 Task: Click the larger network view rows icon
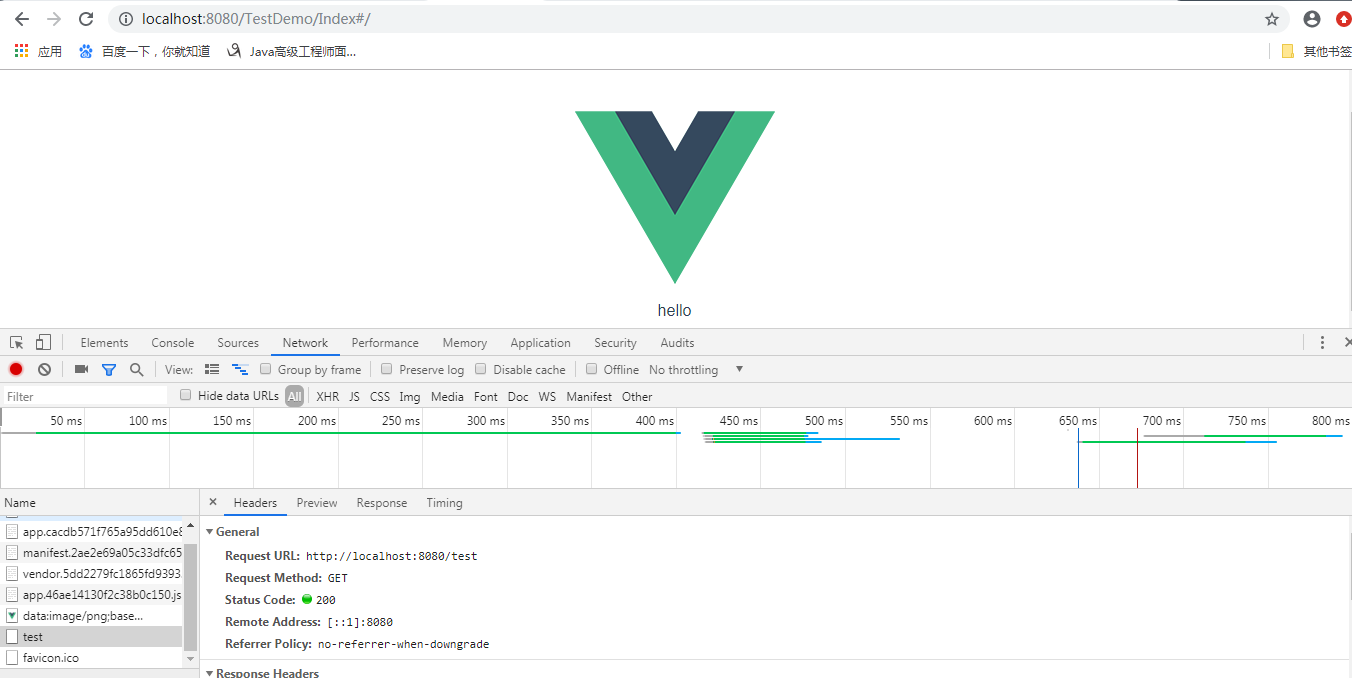pos(212,369)
